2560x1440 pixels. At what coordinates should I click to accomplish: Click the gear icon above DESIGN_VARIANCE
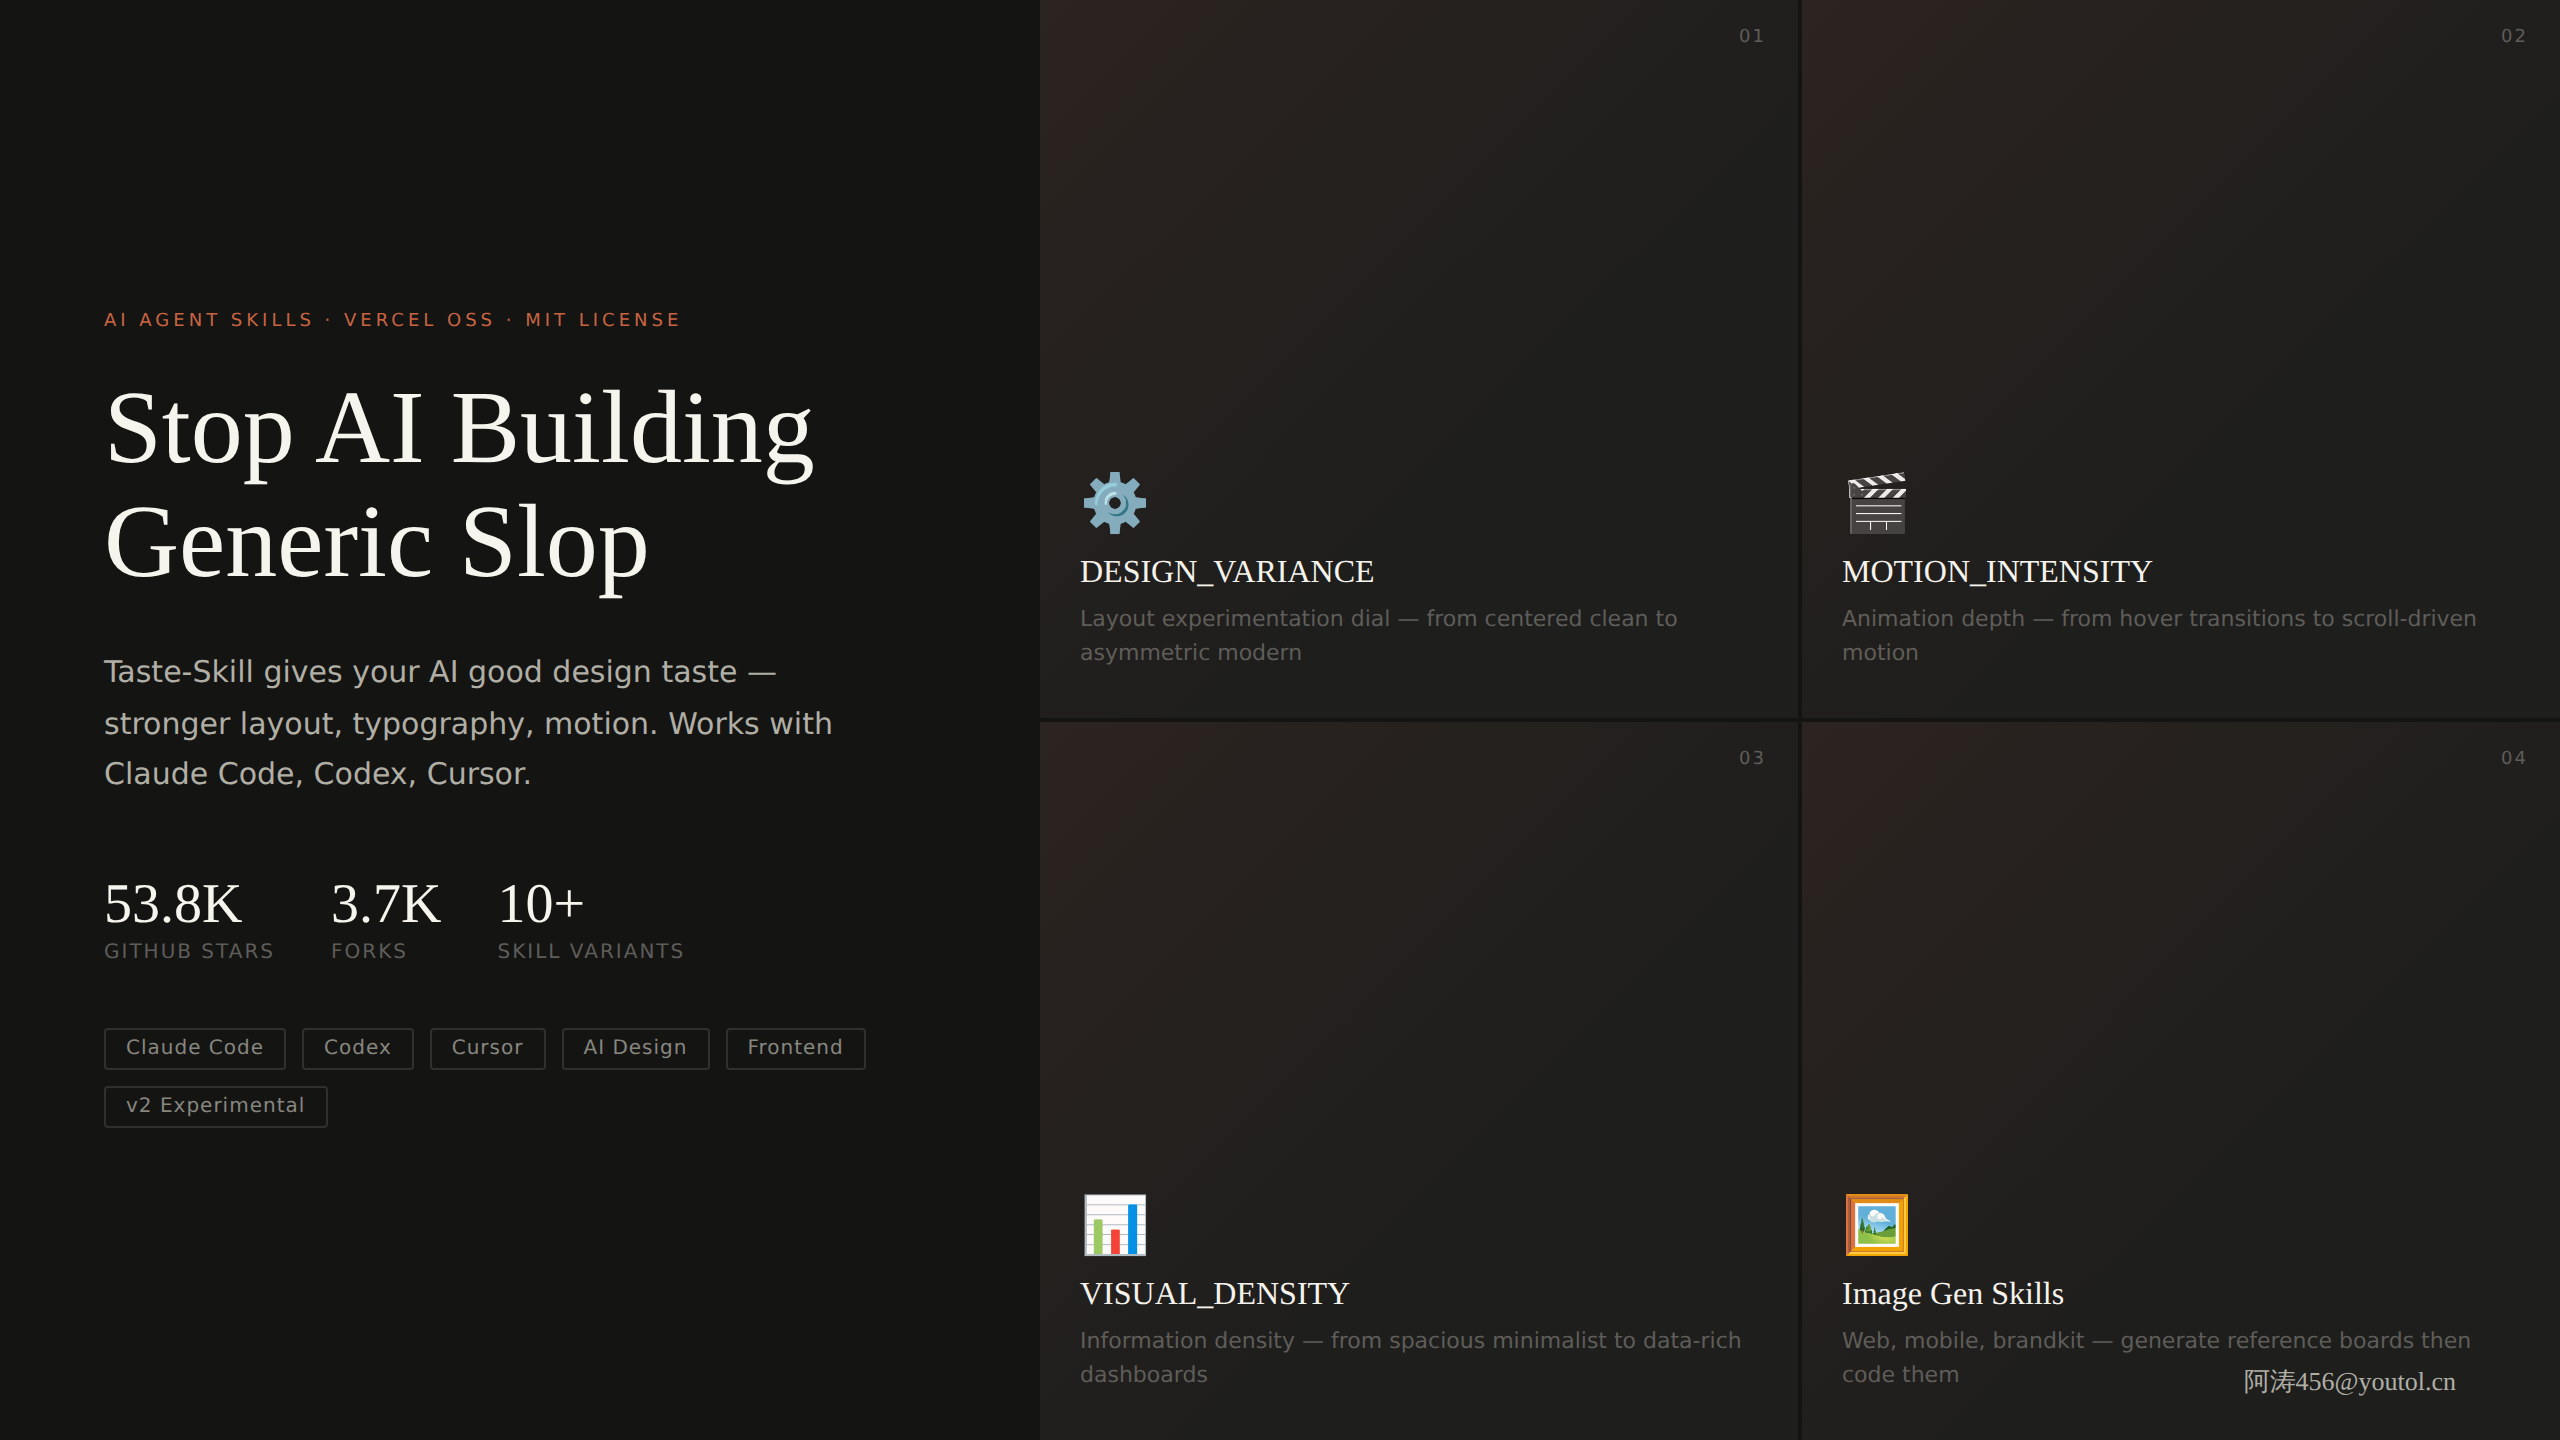[x=1114, y=503]
